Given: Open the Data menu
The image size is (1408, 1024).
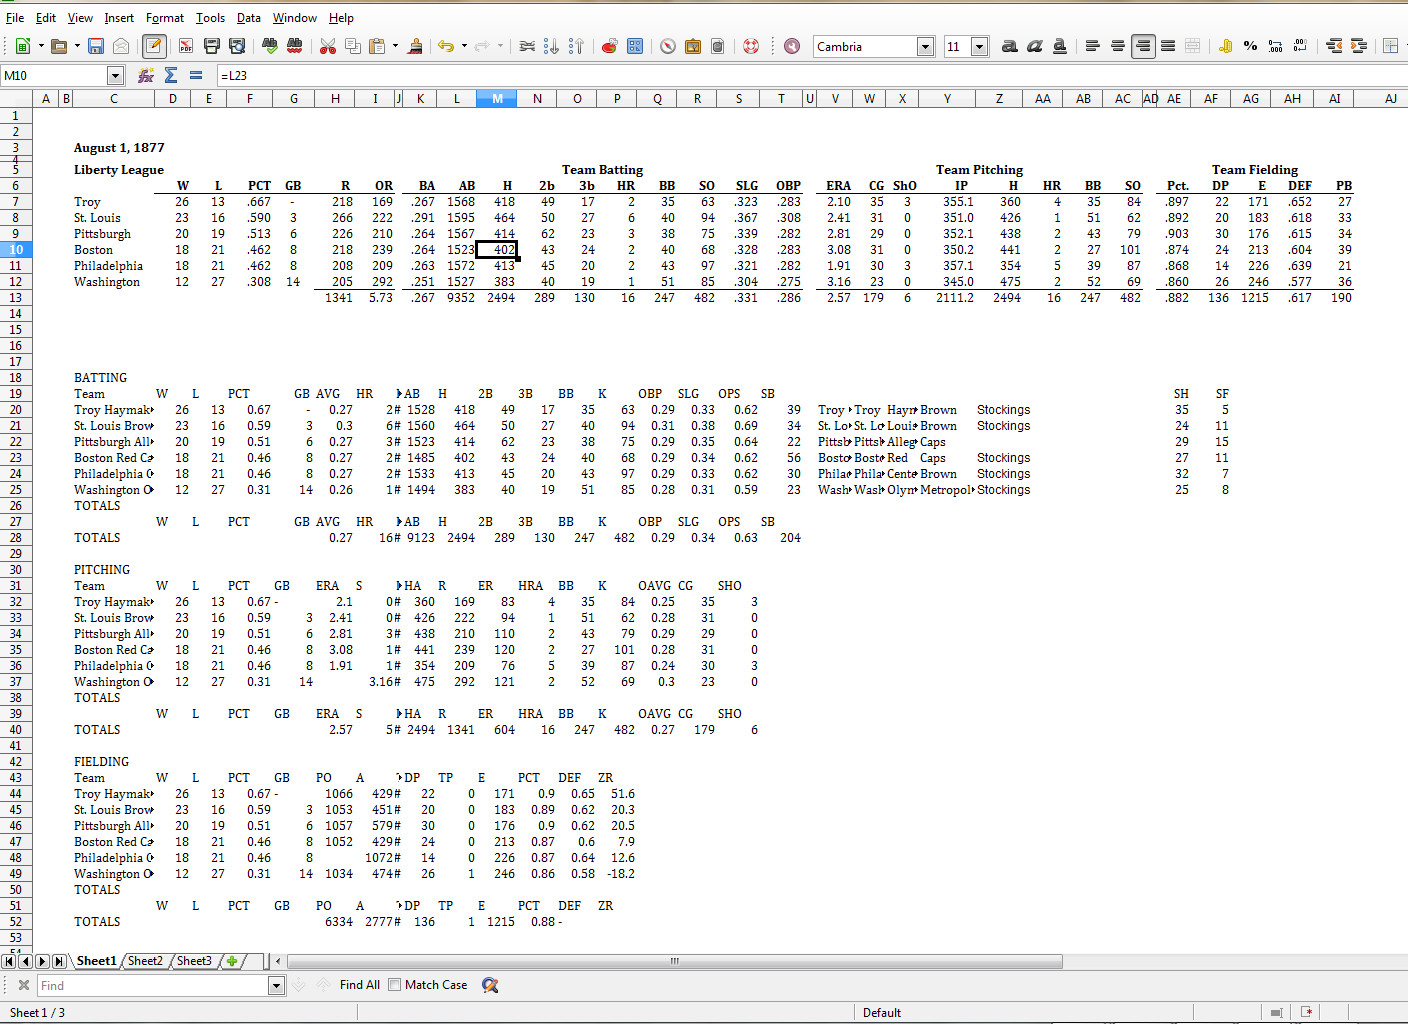Looking at the screenshot, I should (x=248, y=17).
